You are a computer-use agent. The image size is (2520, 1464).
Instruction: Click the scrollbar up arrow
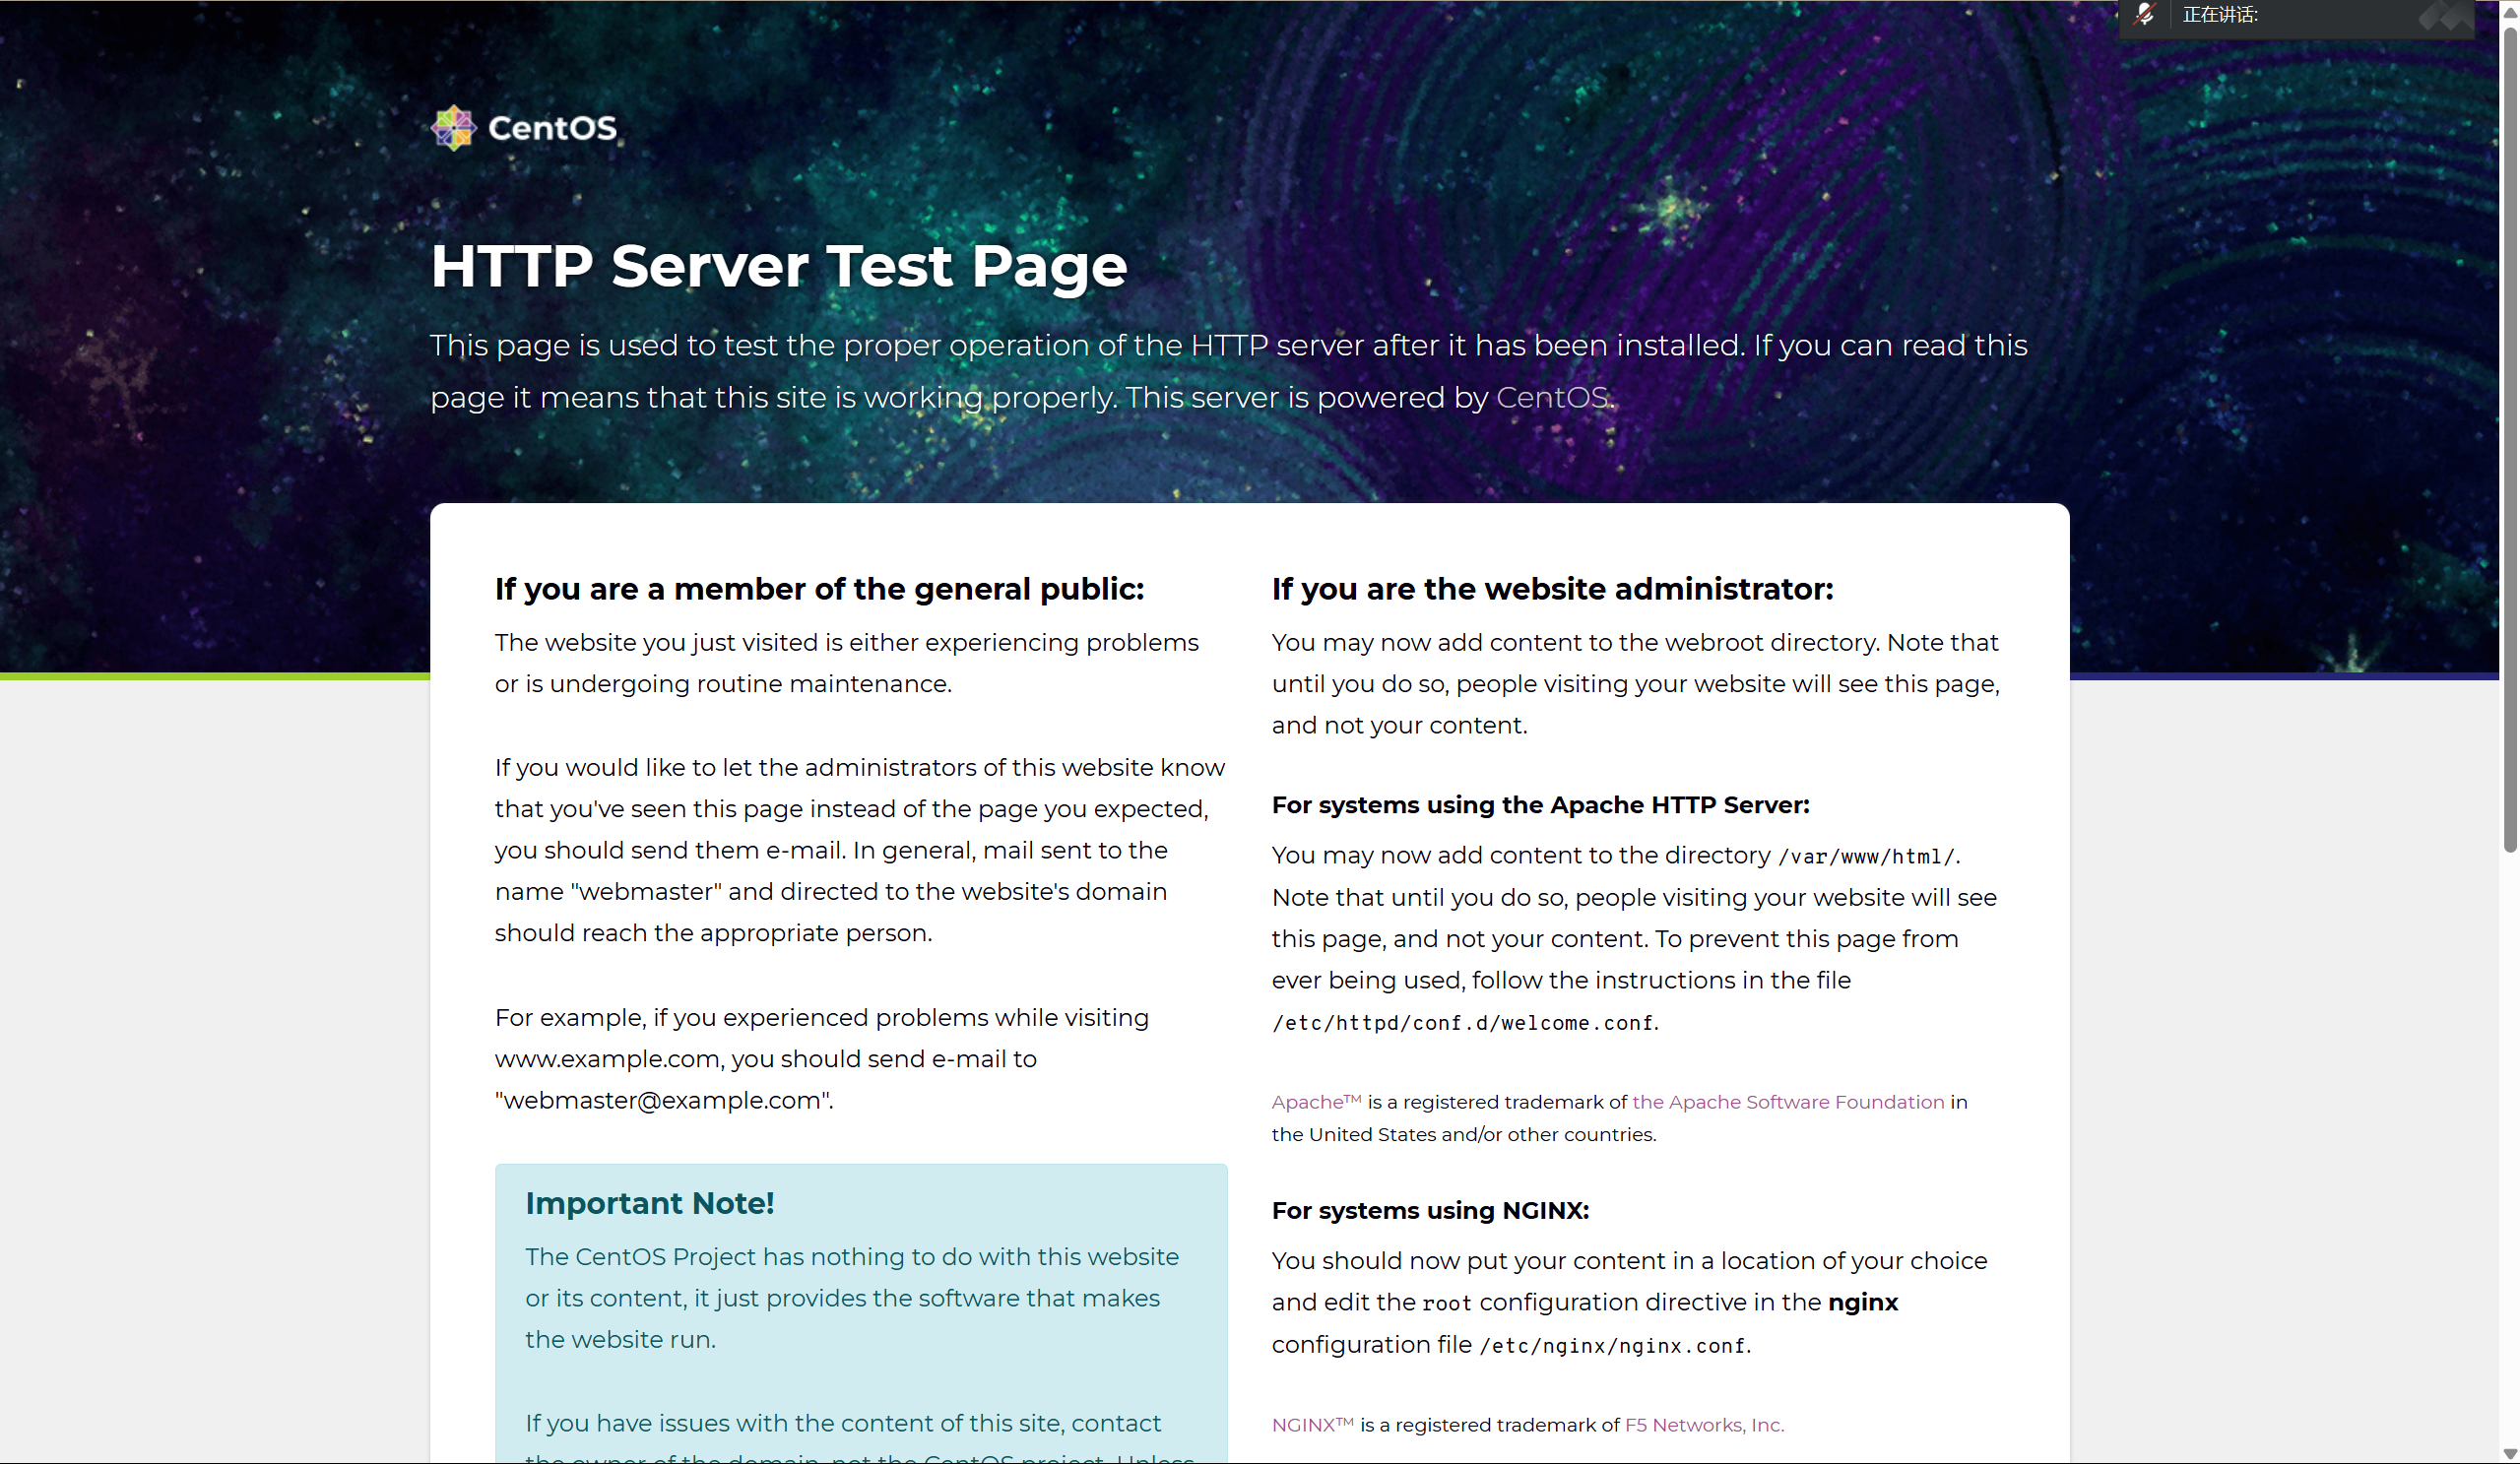pyautogui.click(x=2509, y=10)
